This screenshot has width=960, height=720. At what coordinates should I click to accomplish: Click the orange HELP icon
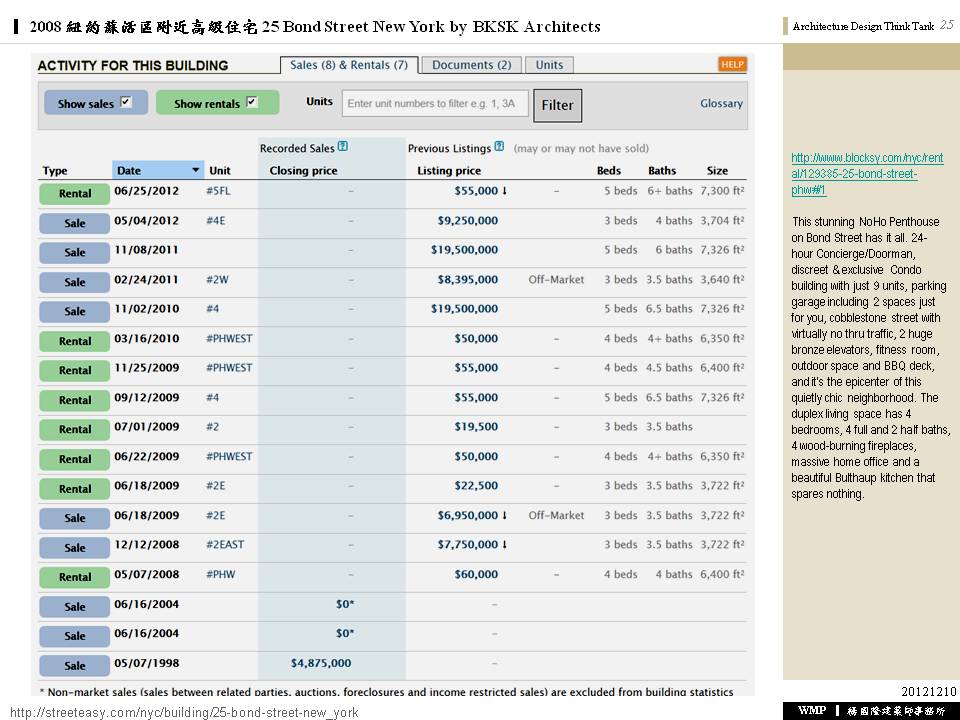(x=732, y=65)
